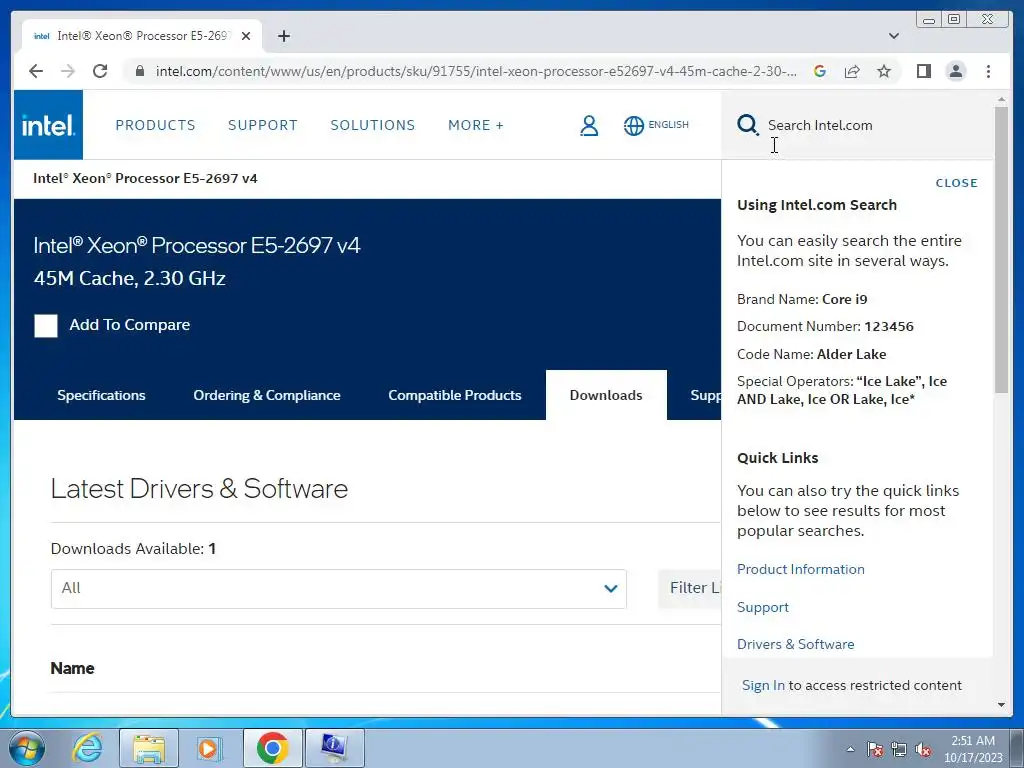Click the search magnifier icon
The width and height of the screenshot is (1024, 768).
747,125
